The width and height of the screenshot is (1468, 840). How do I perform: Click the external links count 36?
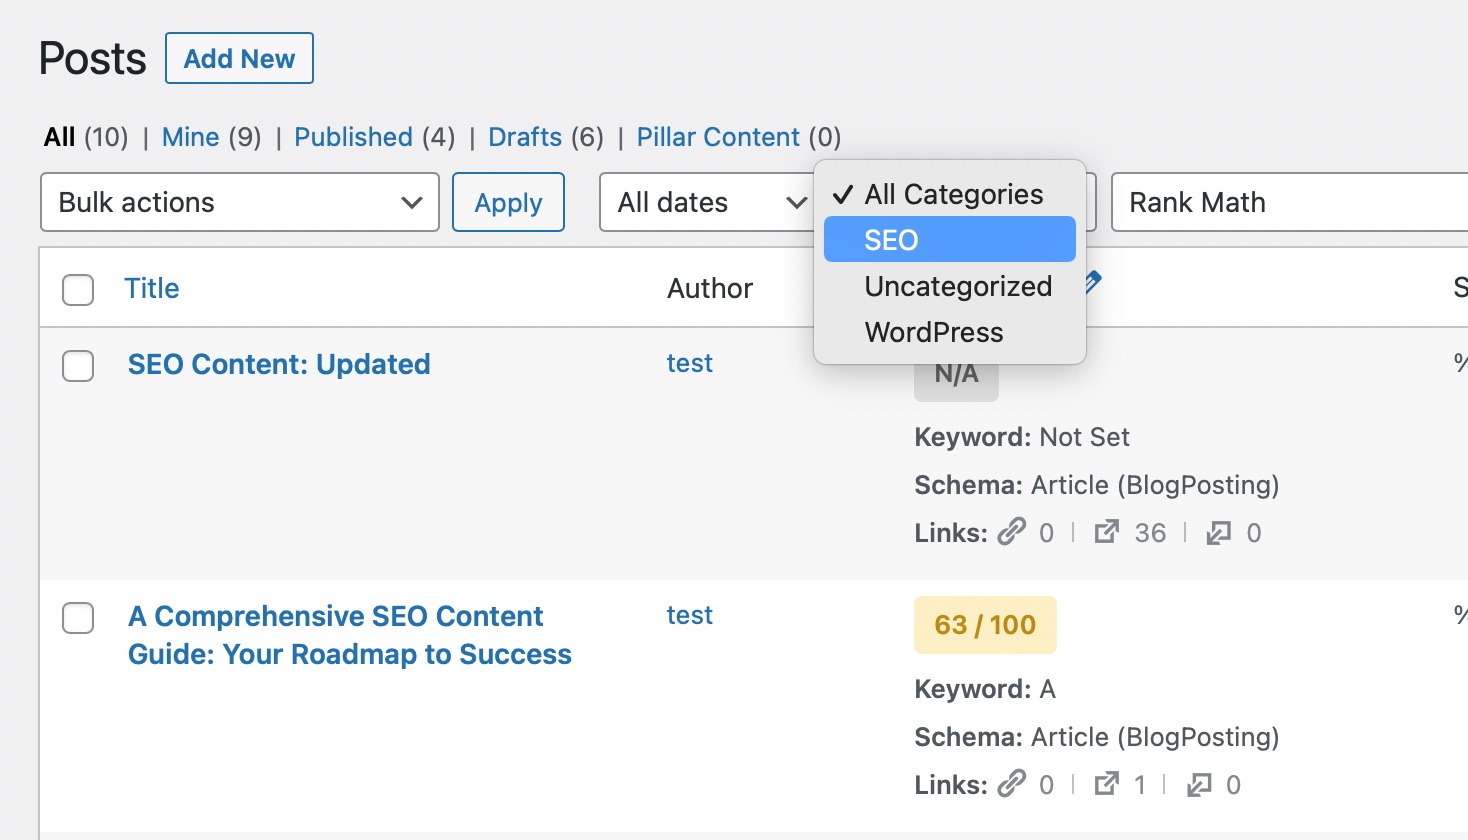(x=1150, y=533)
